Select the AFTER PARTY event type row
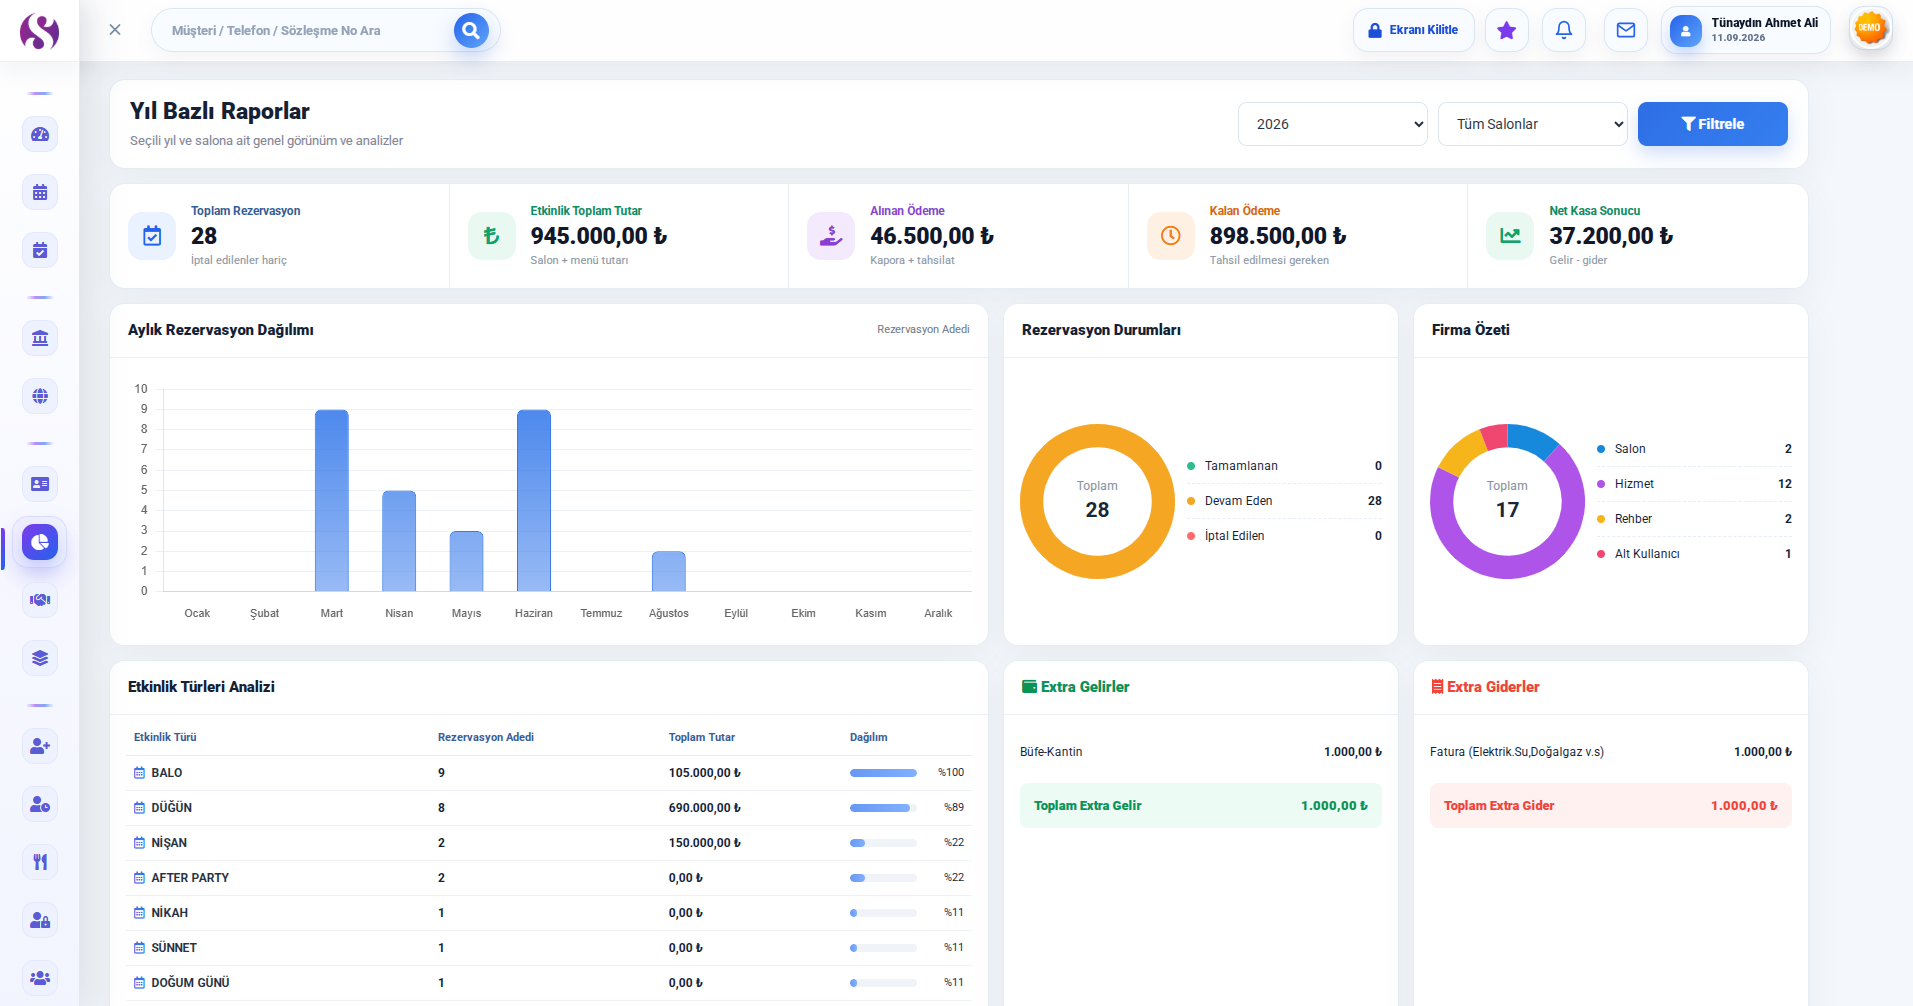Screen dimensions: 1913x1006 coord(549,878)
